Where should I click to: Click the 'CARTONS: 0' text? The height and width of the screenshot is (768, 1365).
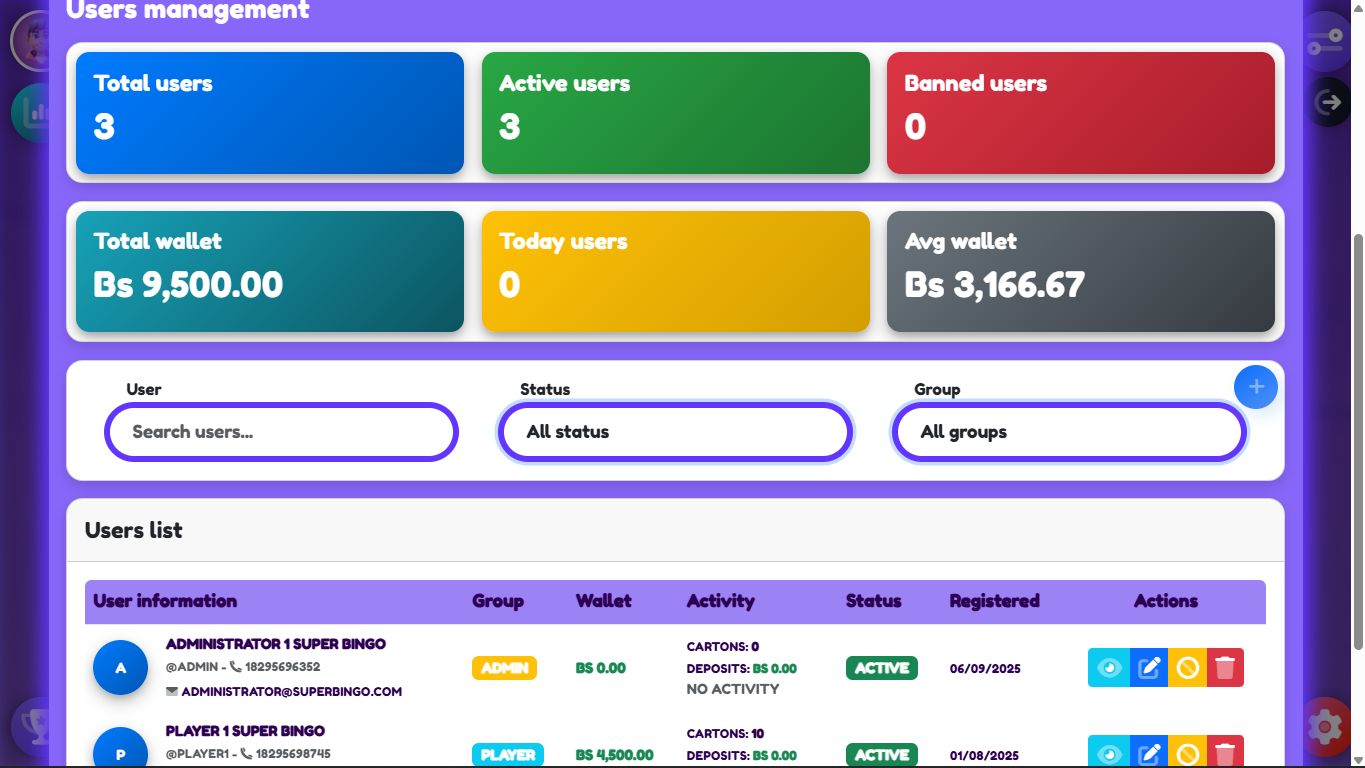tap(723, 646)
